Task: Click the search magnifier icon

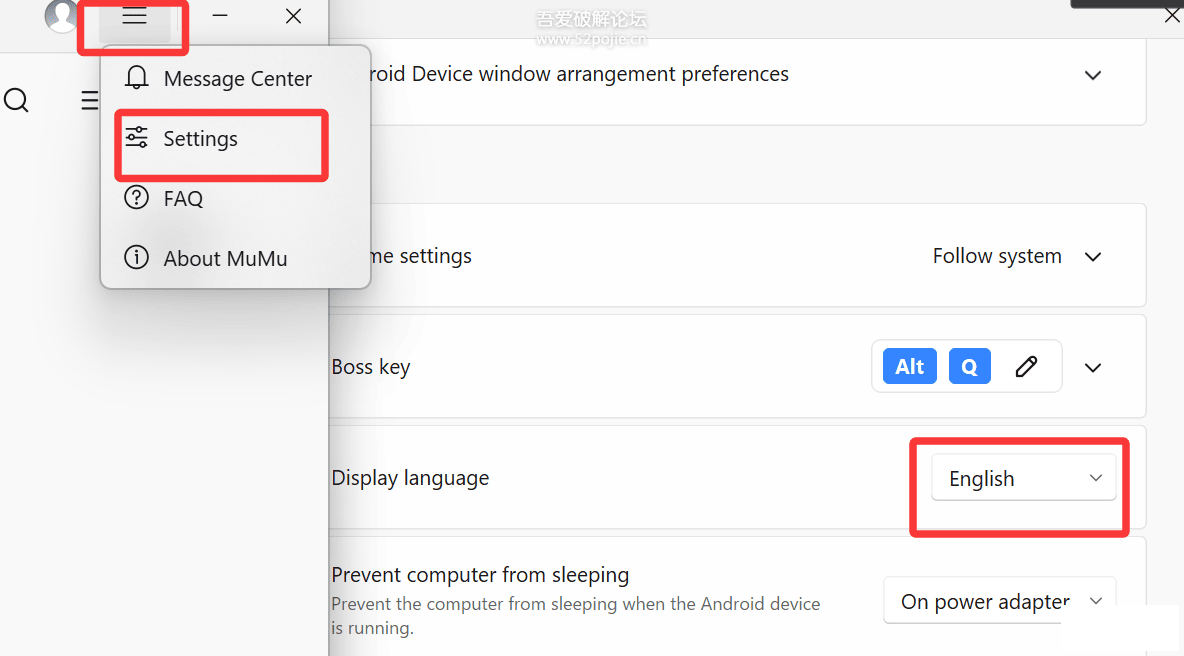Action: coord(16,100)
